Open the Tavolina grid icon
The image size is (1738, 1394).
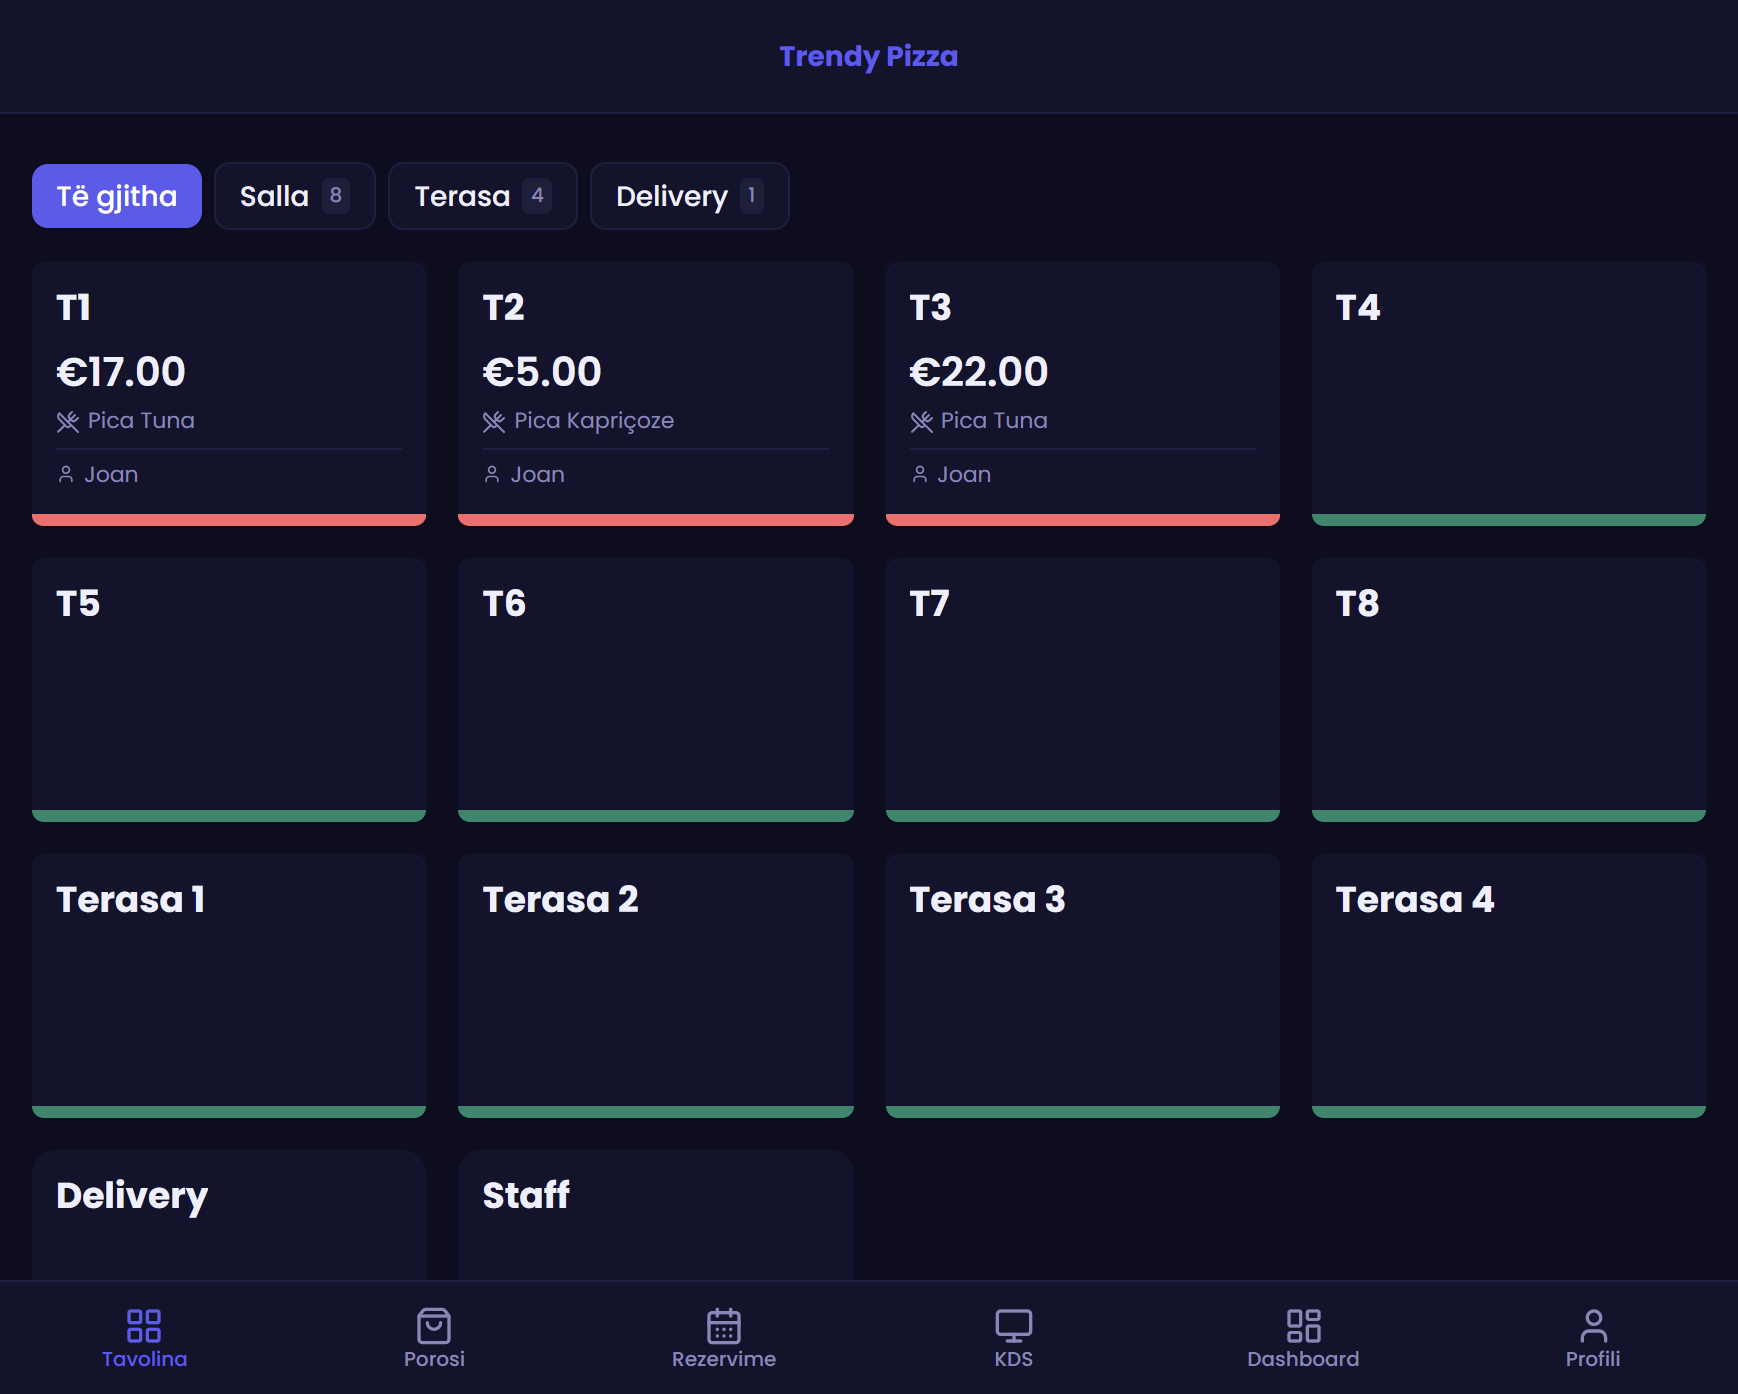click(144, 1326)
